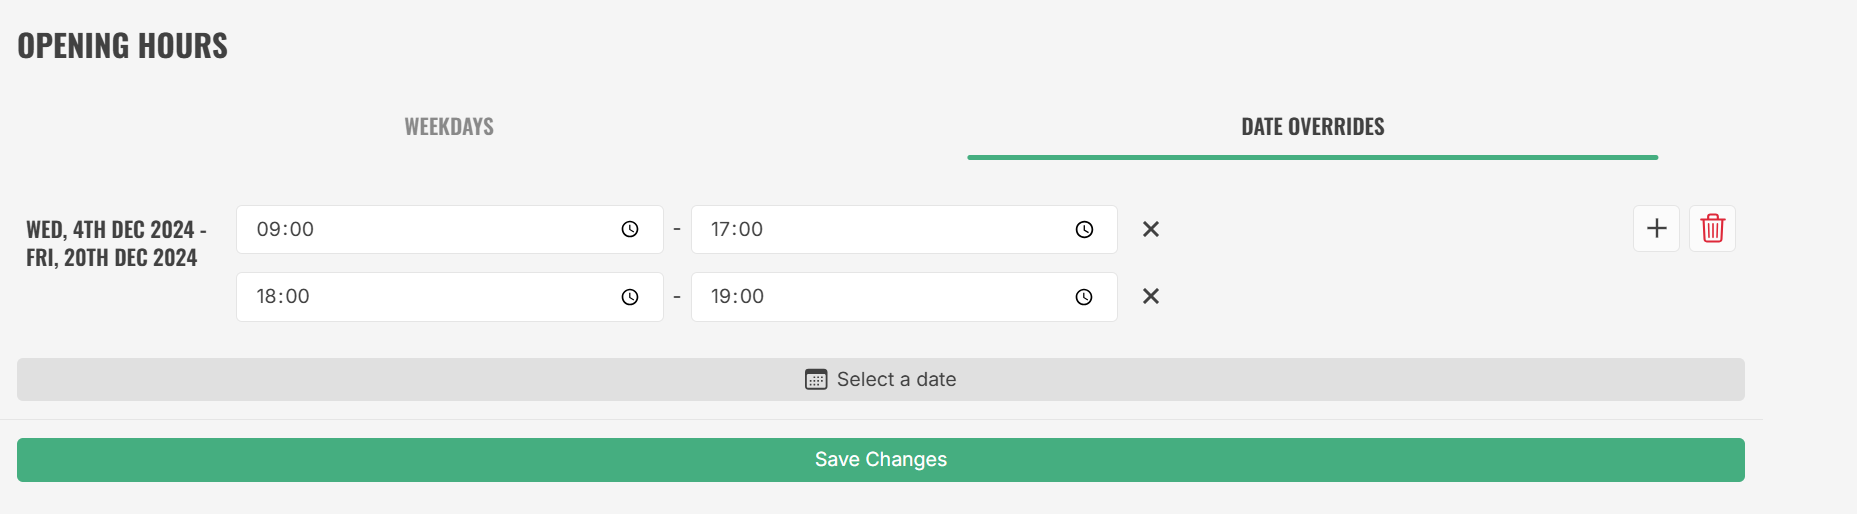Click green underline beneath Date Overrides tab
This screenshot has height=514, width=1857.
pos(1313,157)
